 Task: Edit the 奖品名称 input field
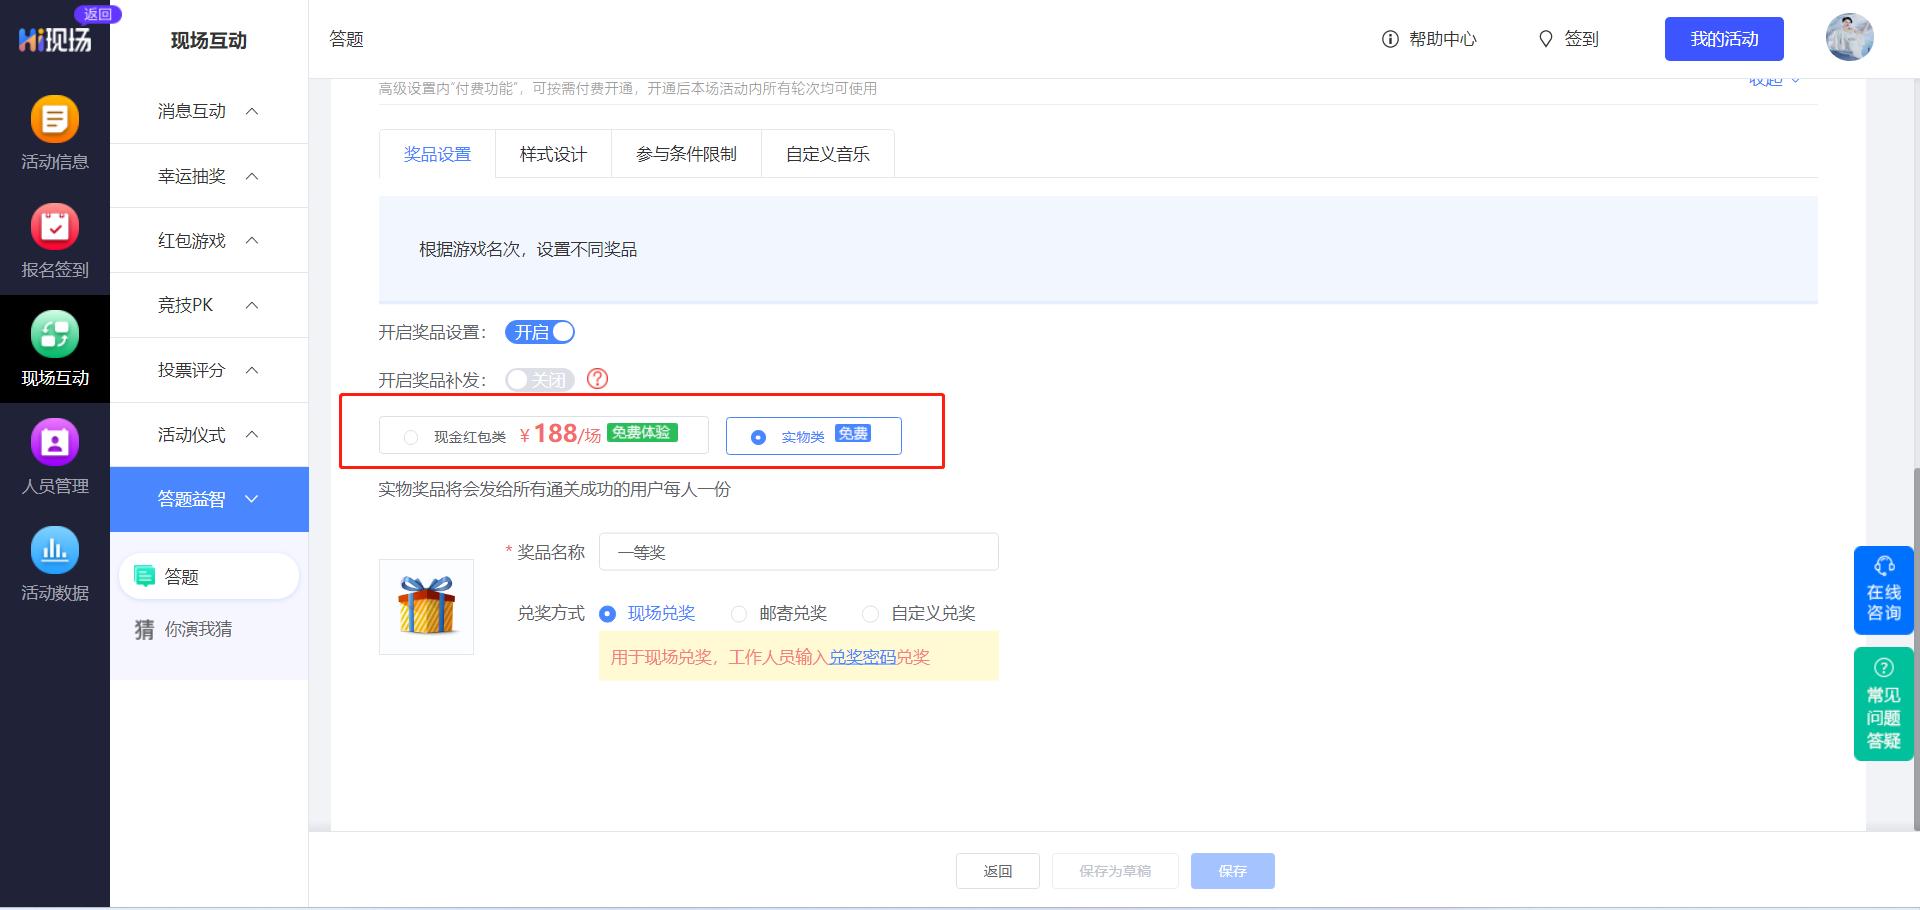pos(798,551)
